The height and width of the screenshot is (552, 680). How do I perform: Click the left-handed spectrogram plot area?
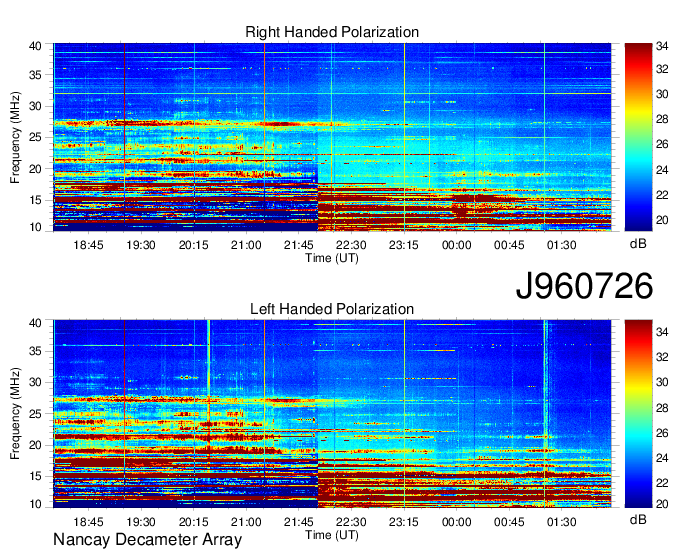coord(332,414)
